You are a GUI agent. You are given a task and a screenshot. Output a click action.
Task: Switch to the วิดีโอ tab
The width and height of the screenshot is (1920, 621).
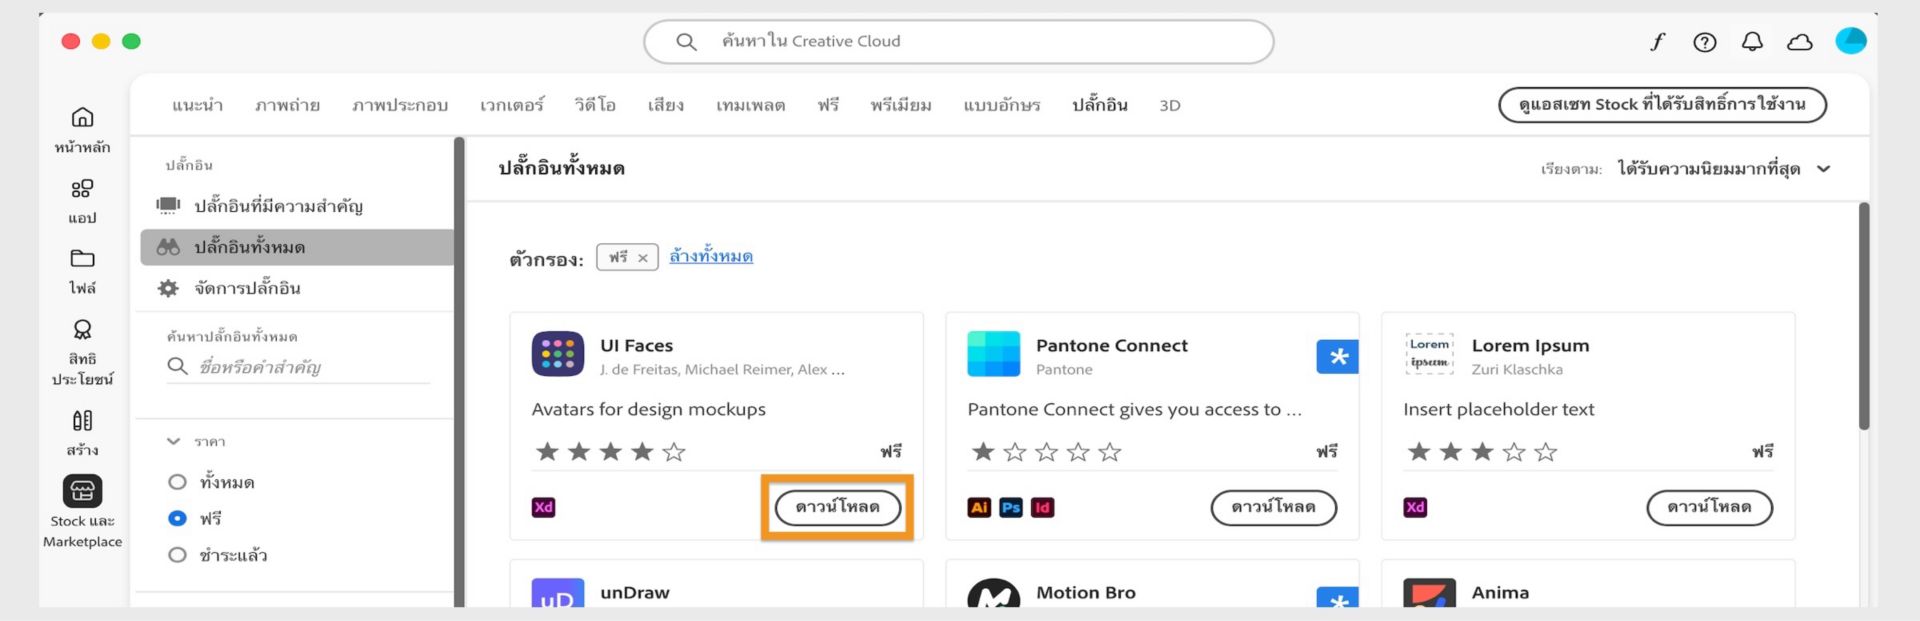click(x=595, y=105)
